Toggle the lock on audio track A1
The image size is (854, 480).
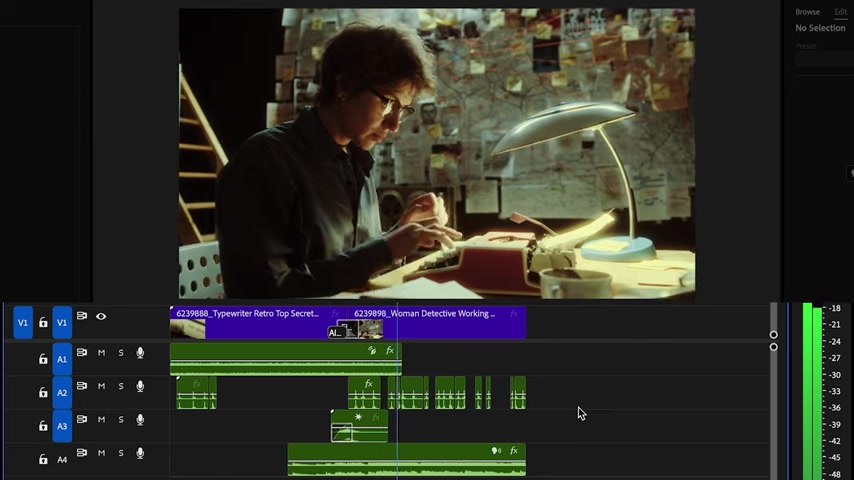pos(43,359)
